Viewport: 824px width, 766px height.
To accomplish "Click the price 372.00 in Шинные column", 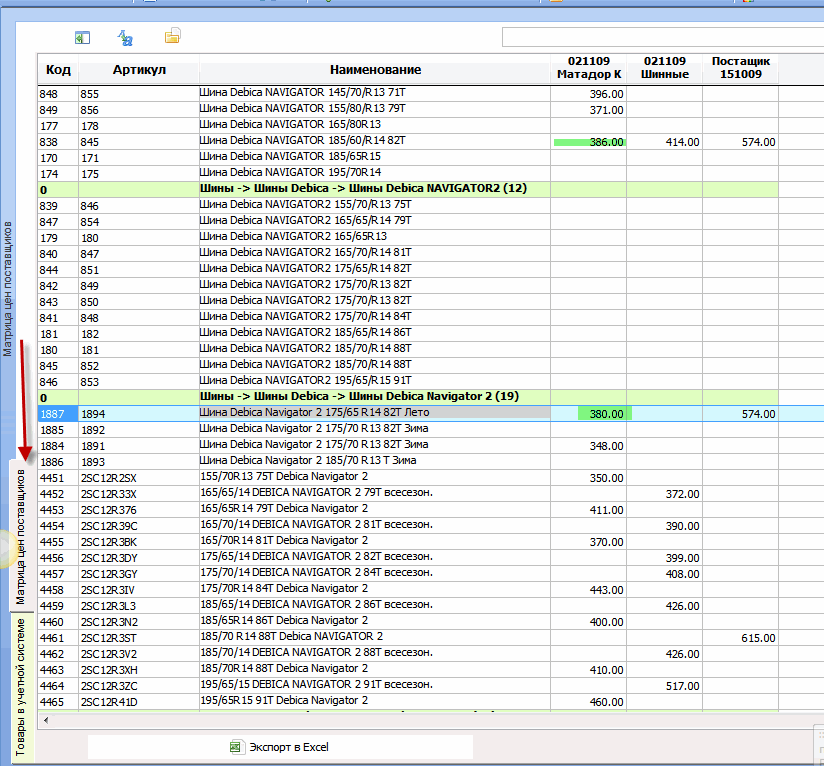I will (682, 494).
